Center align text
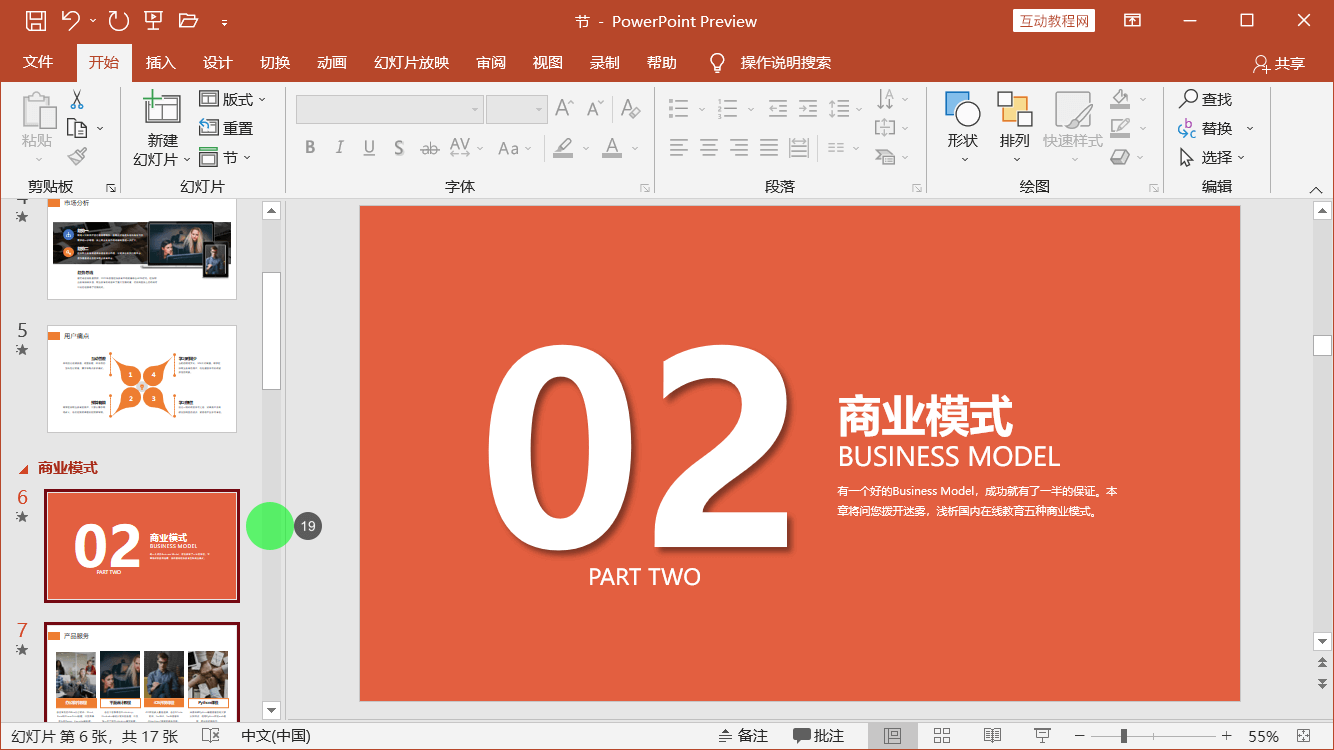The width and height of the screenshot is (1334, 750). [709, 148]
